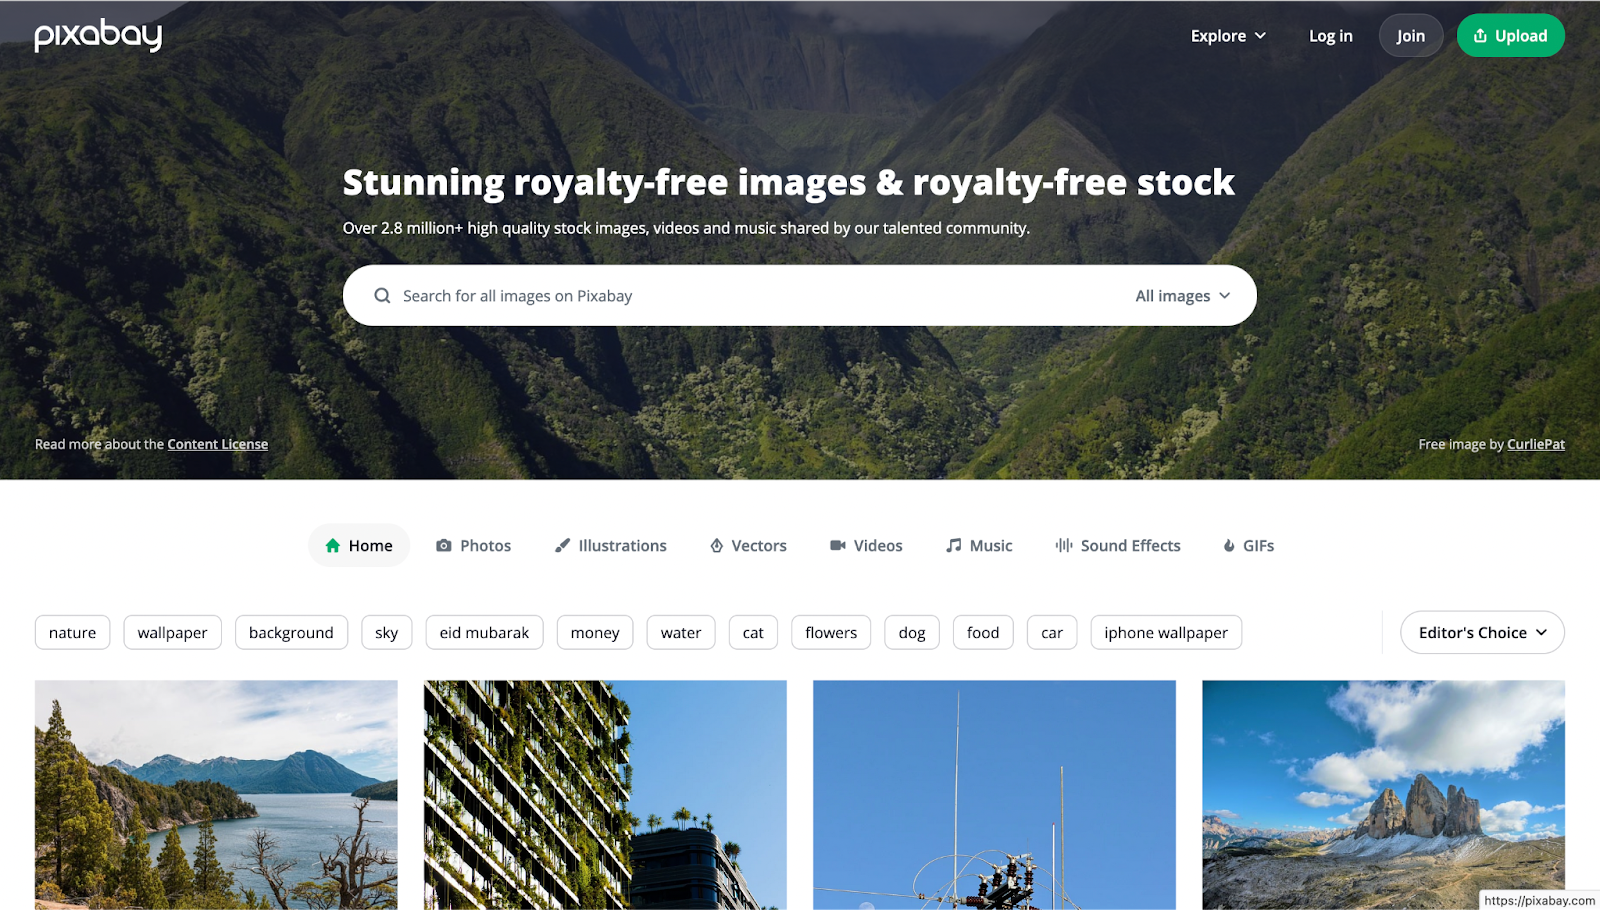Screen dimensions: 1600x910
Task: Open the Content License link
Action: click(x=217, y=444)
